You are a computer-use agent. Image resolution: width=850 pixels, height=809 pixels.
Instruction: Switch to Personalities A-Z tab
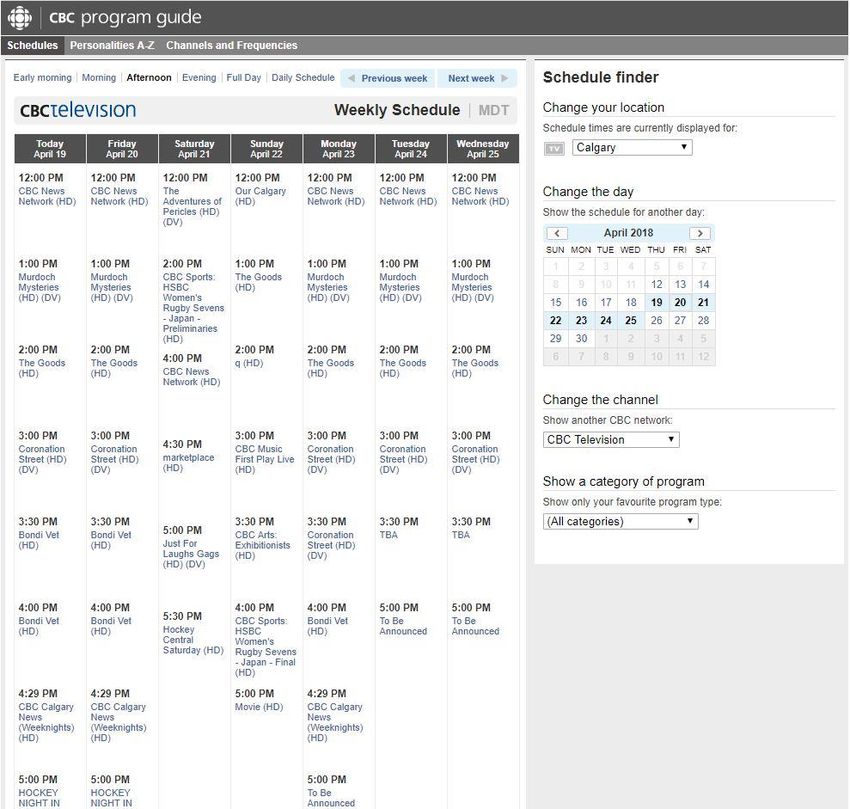(x=112, y=46)
